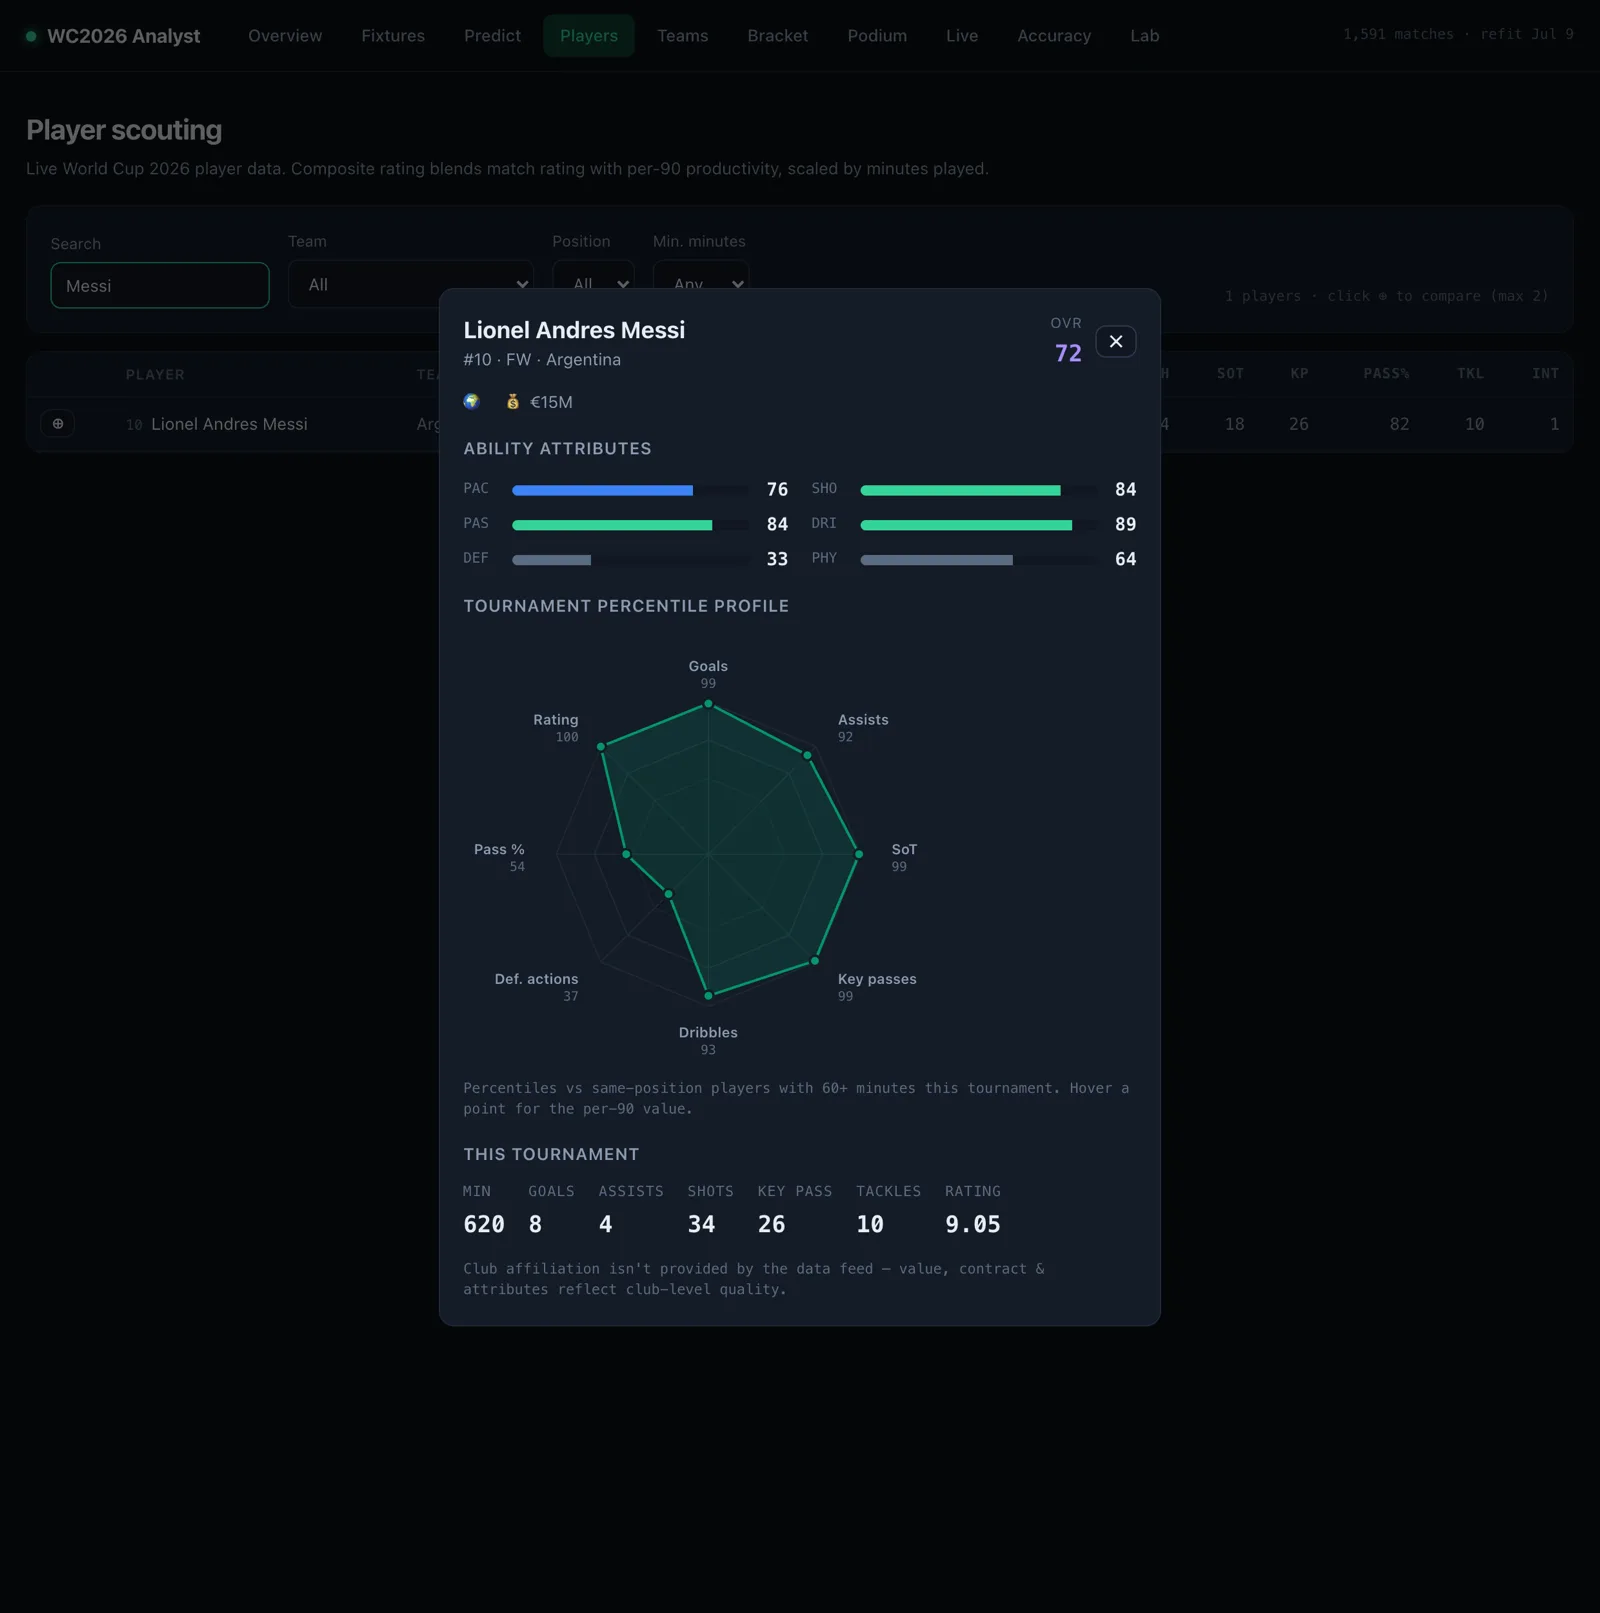Sort by the INT column header
The image size is (1600, 1613).
[1545, 374]
